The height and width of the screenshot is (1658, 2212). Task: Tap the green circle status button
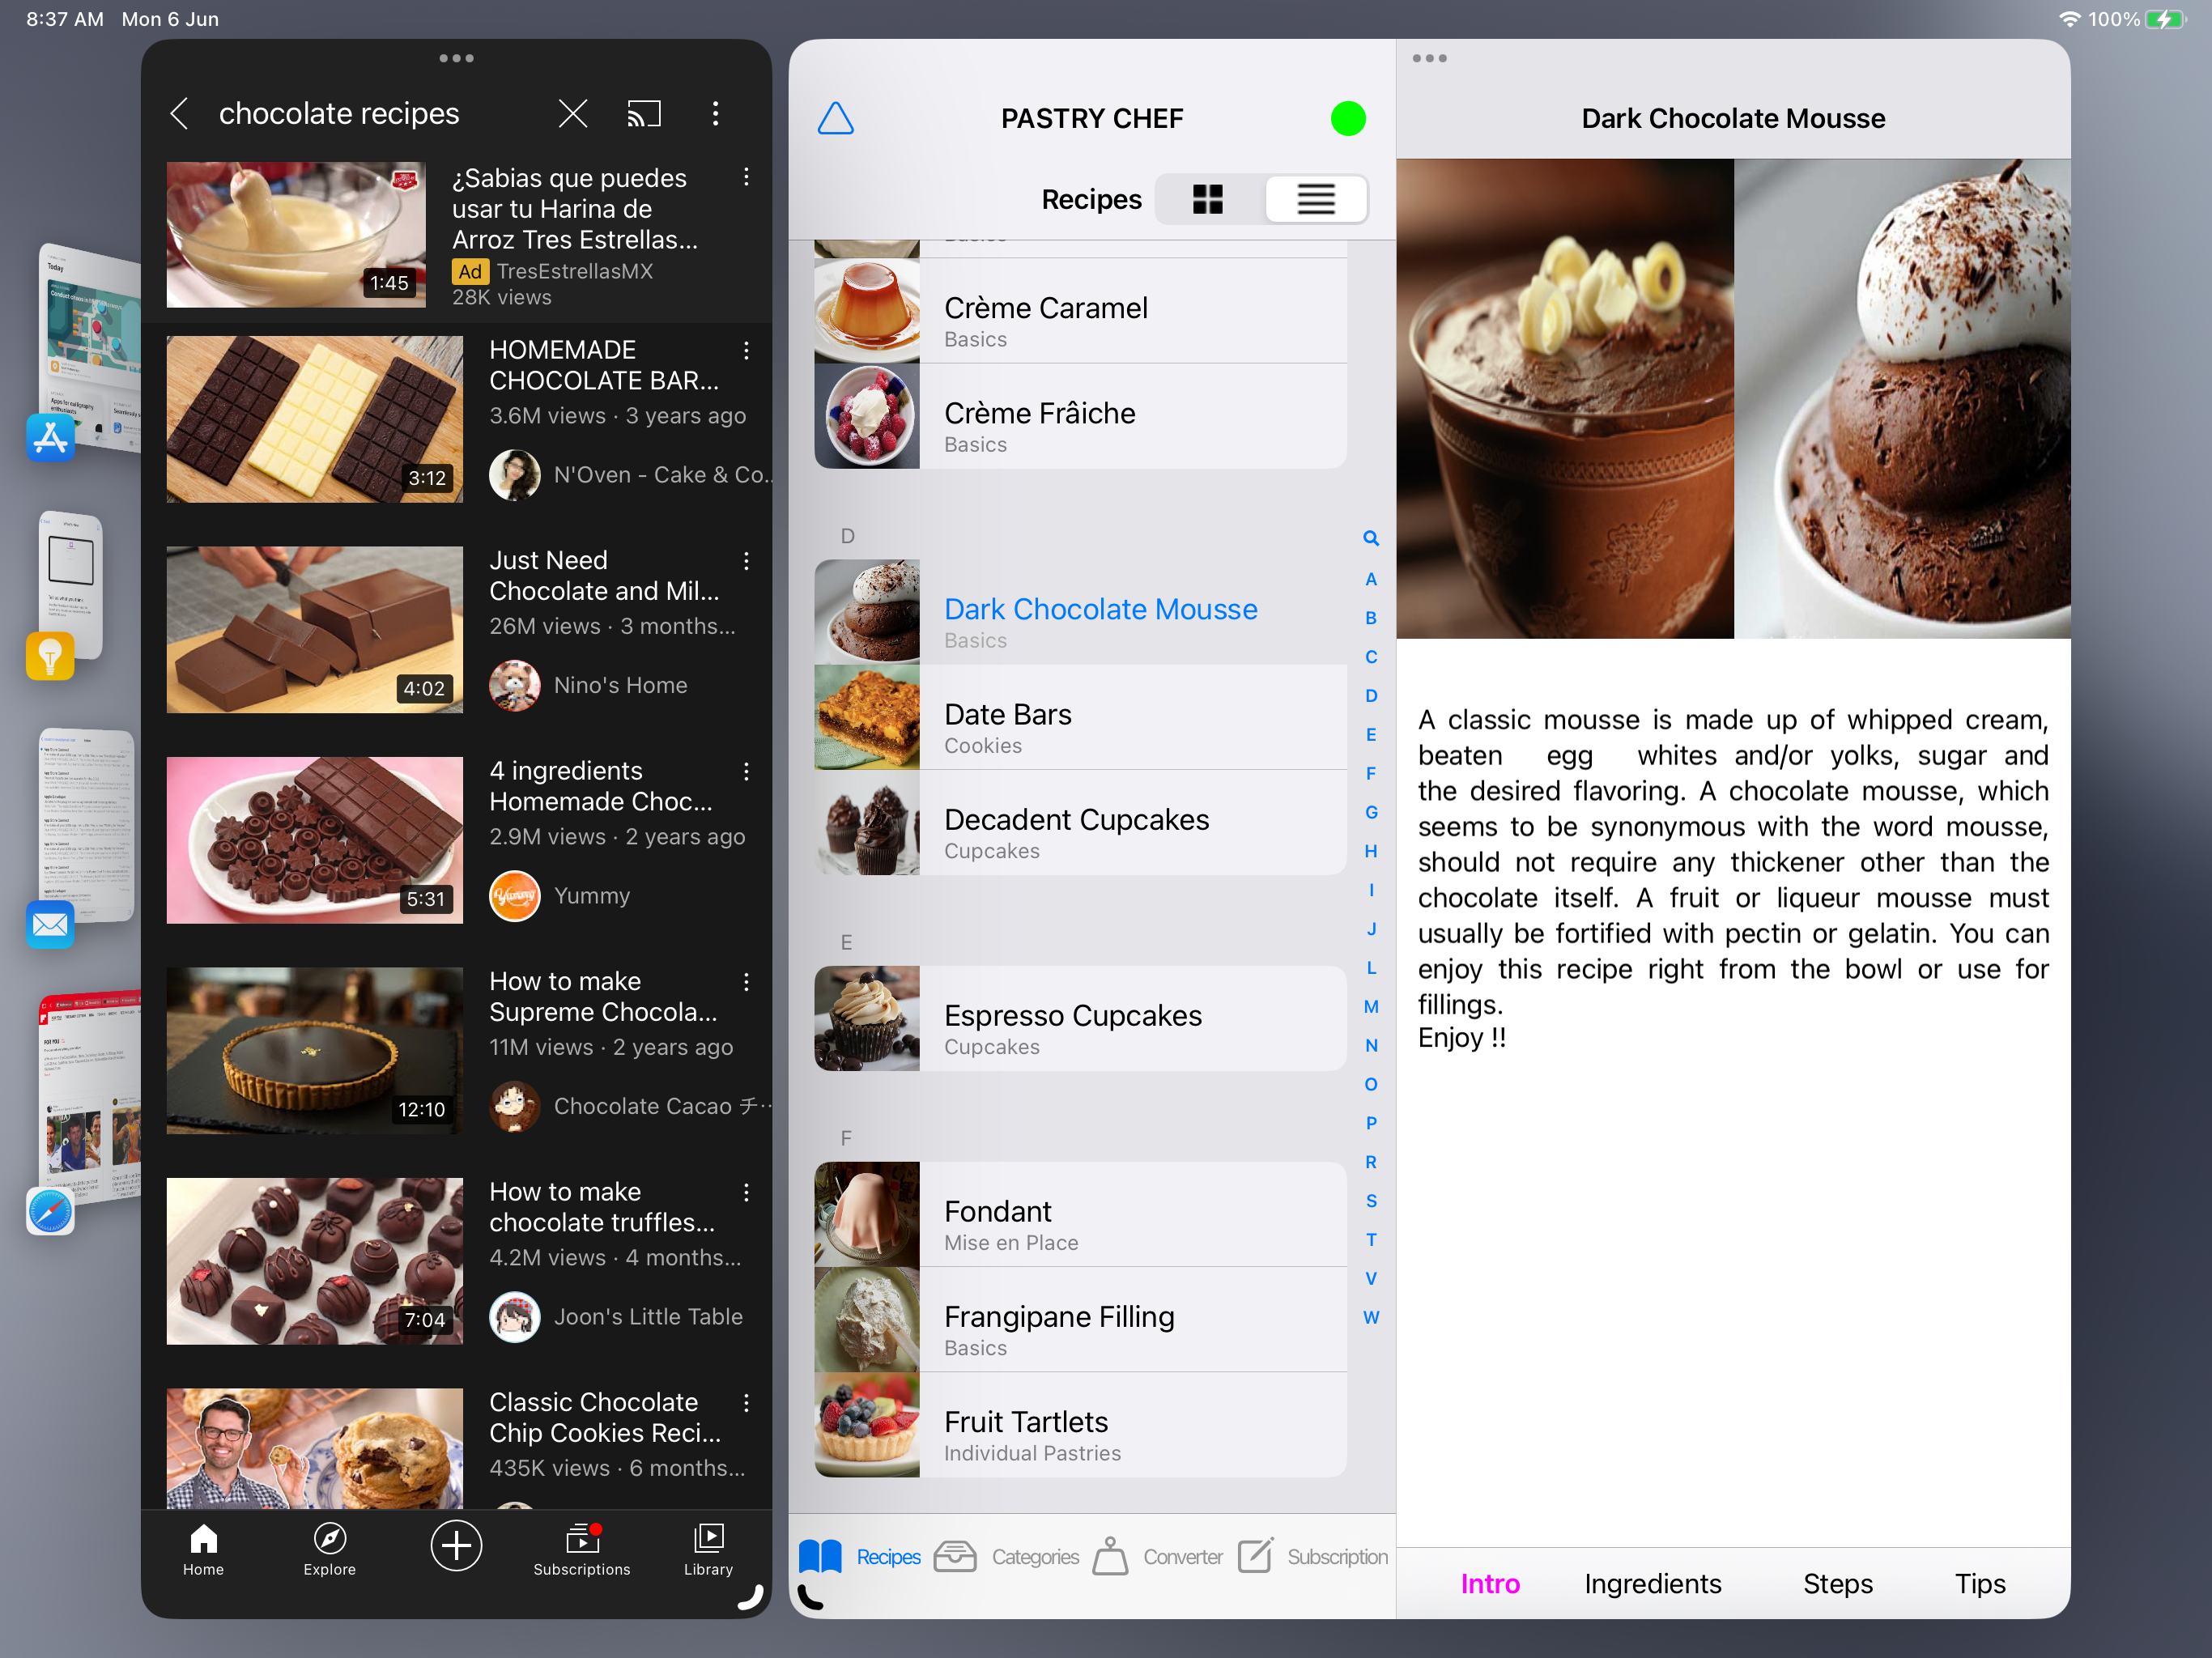click(x=1348, y=118)
